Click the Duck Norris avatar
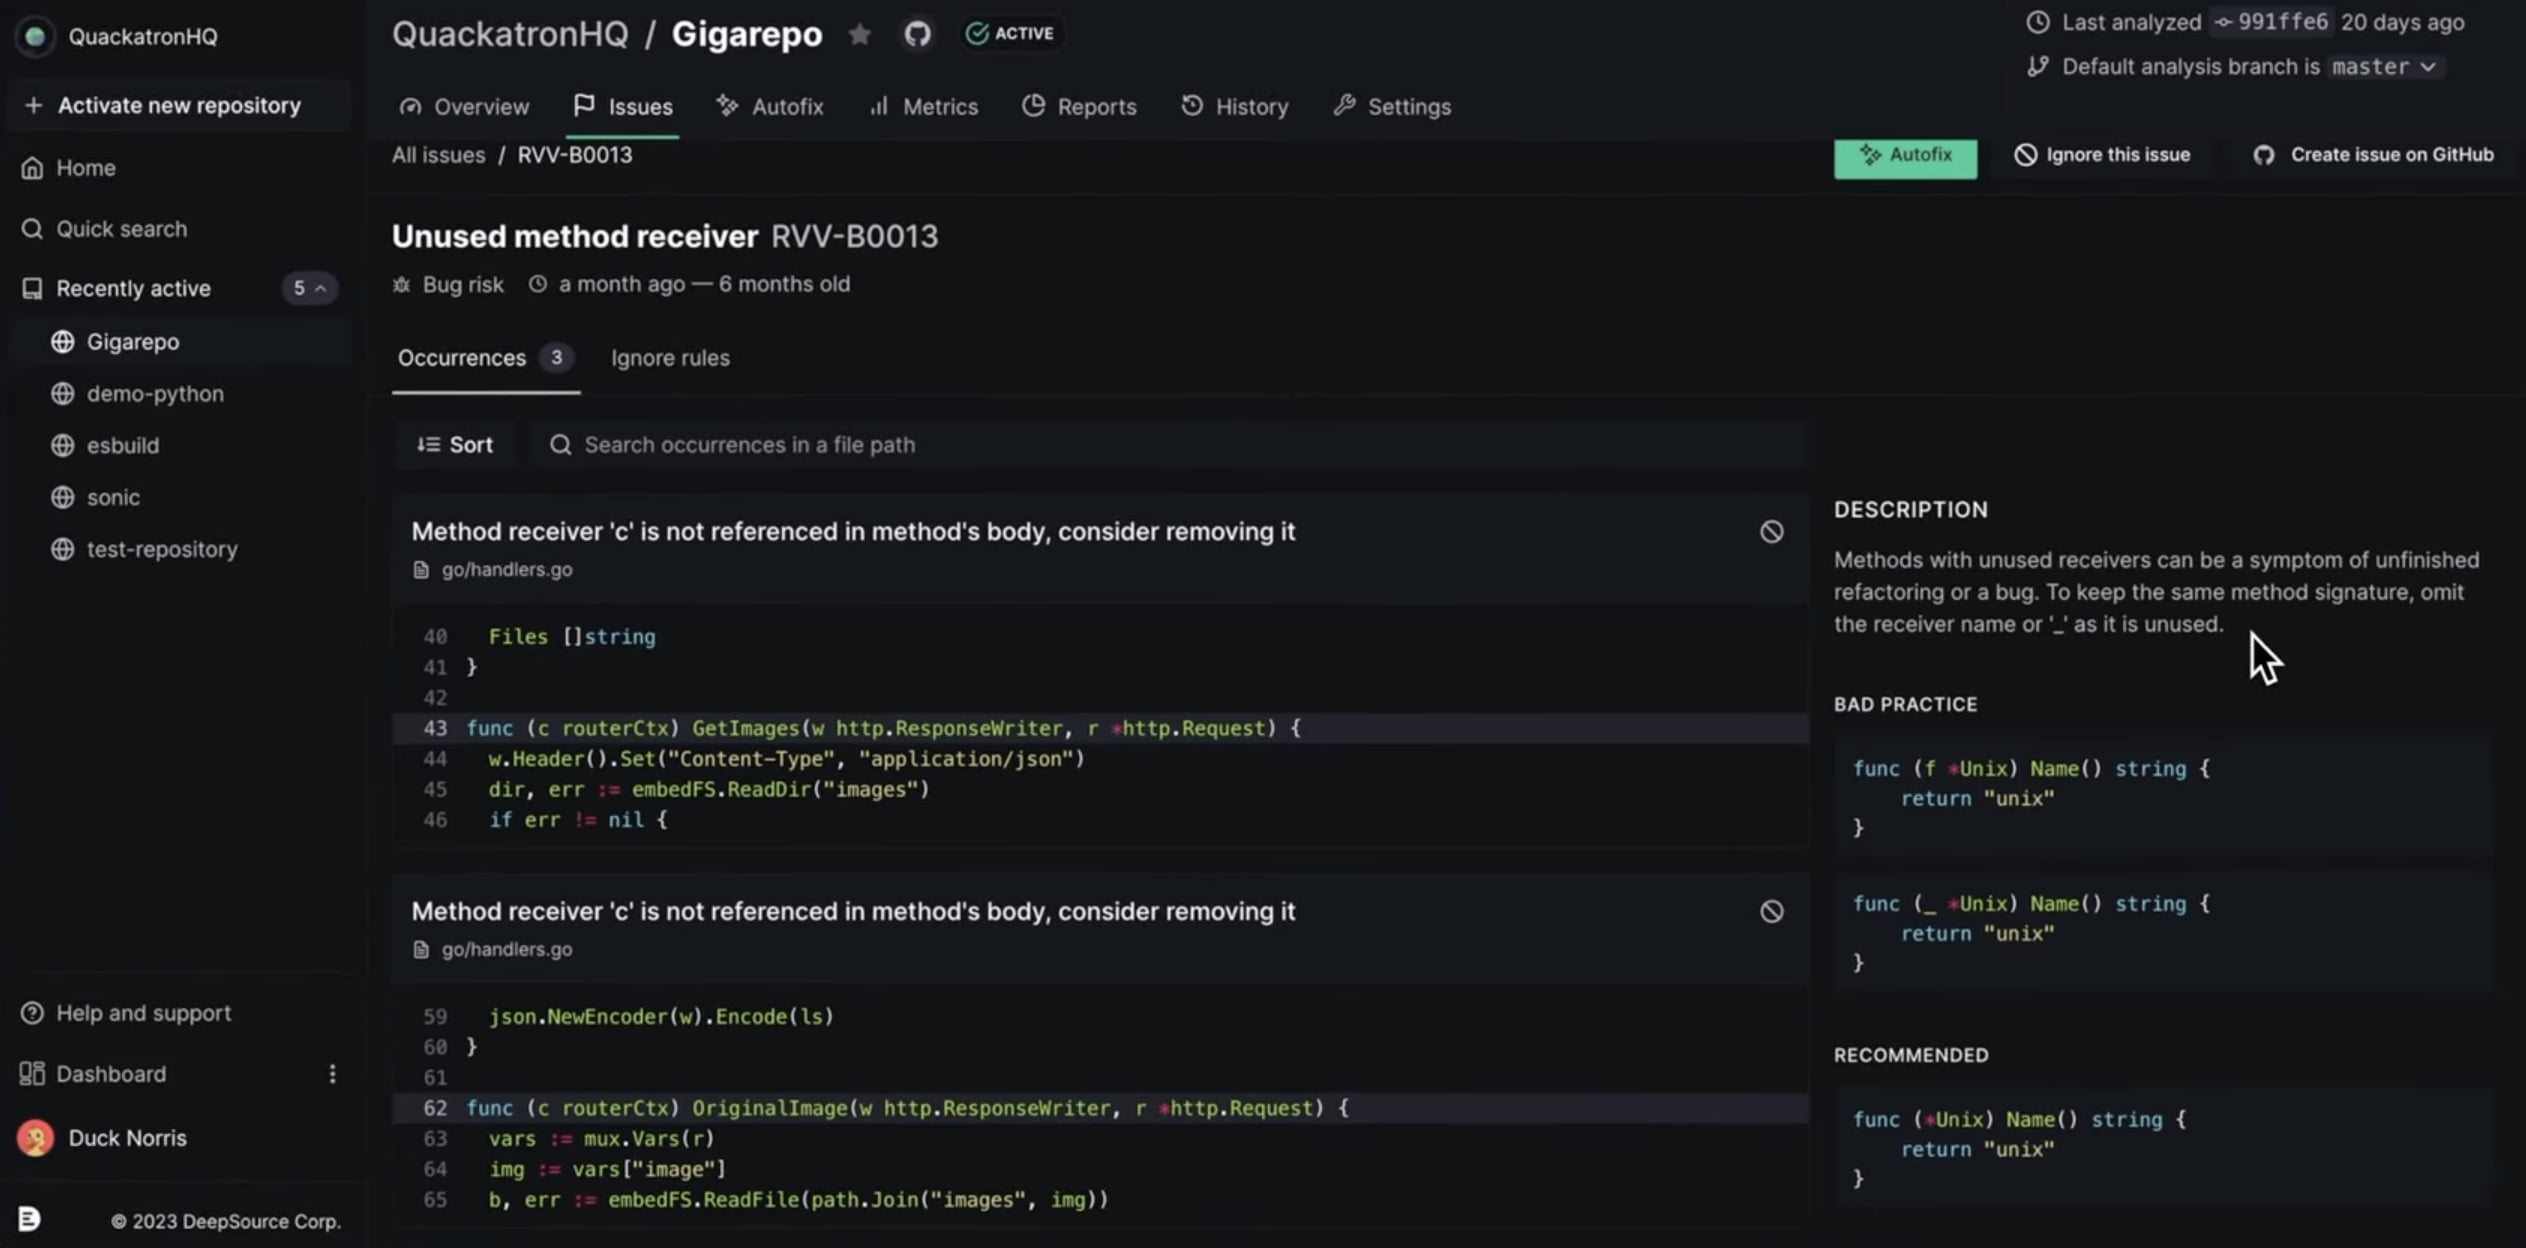The width and height of the screenshot is (2526, 1248). click(x=35, y=1138)
